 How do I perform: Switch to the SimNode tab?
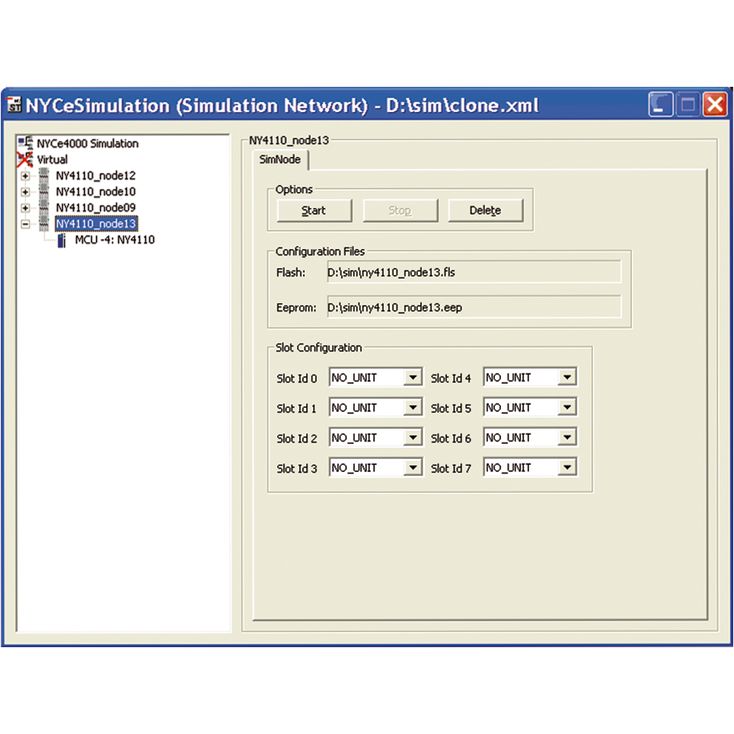[x=280, y=160]
